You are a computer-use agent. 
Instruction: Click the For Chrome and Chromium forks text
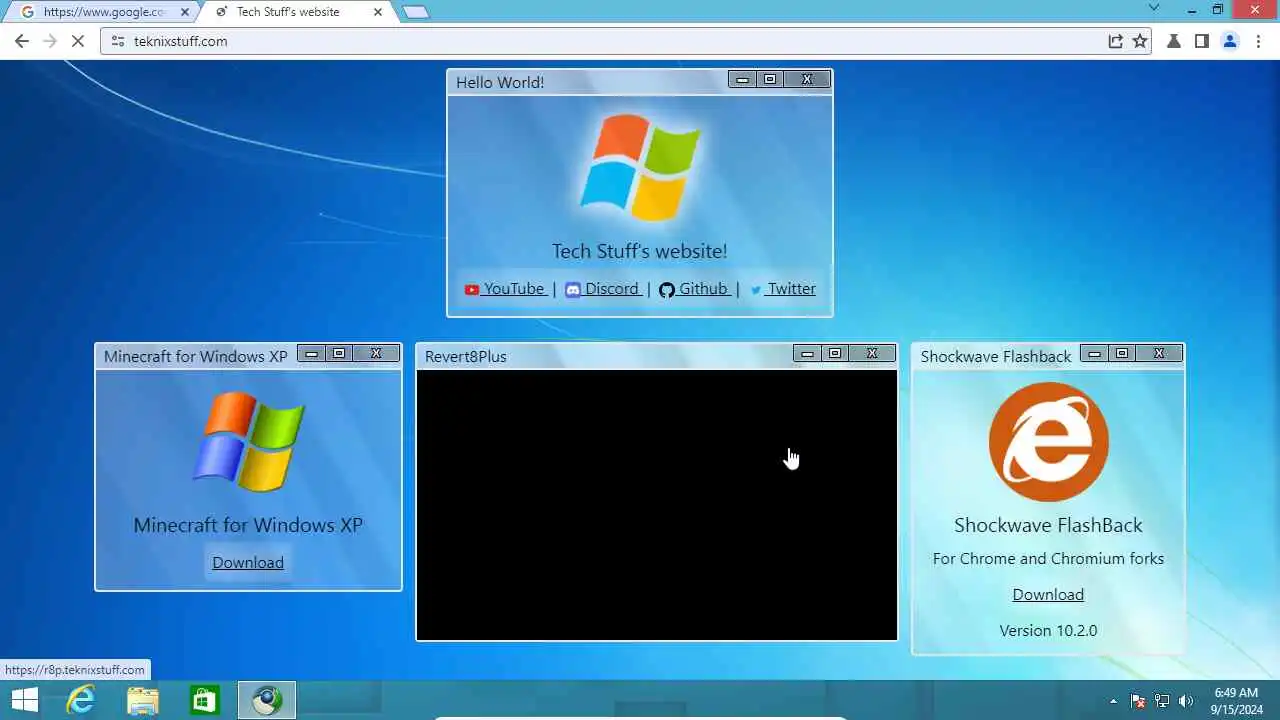1048,559
